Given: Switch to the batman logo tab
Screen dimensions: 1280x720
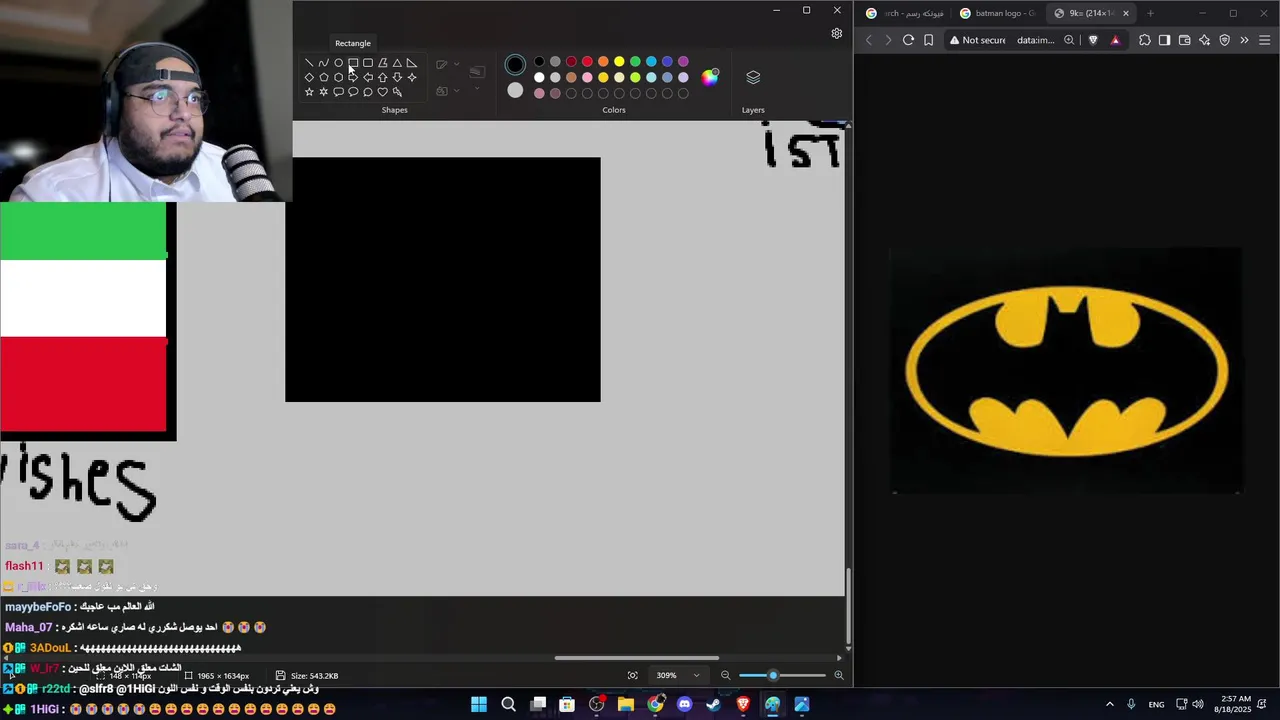Looking at the screenshot, I should 997,13.
